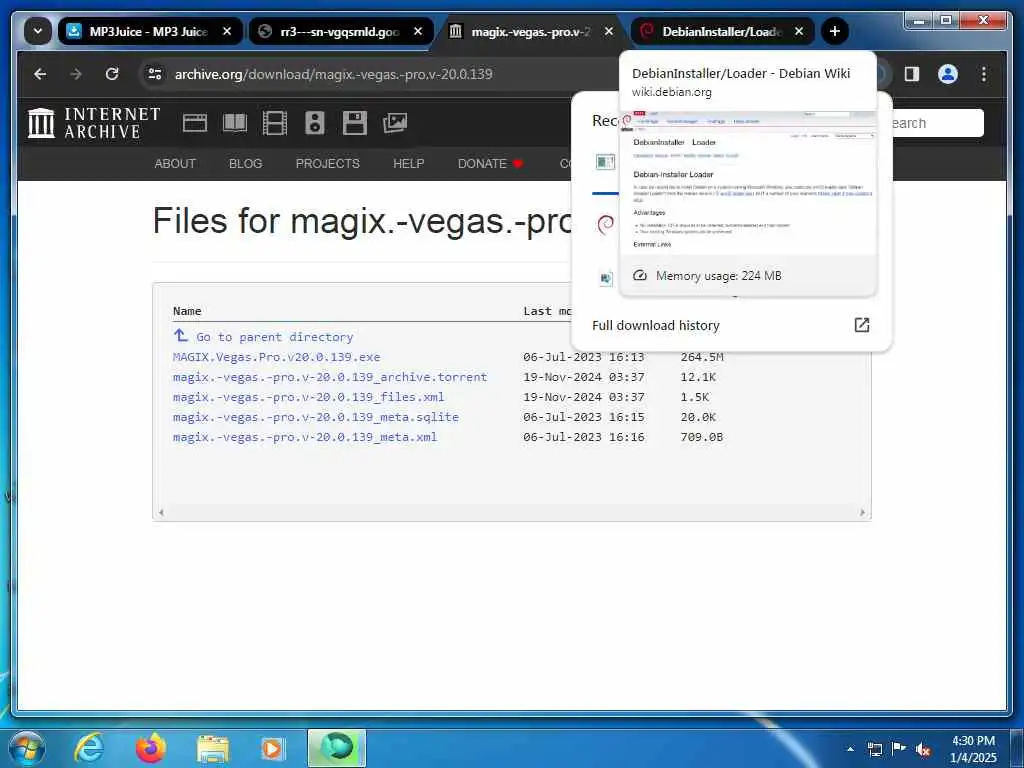Go to Internet Archive home logo
1024x768 pixels.
(x=94, y=123)
